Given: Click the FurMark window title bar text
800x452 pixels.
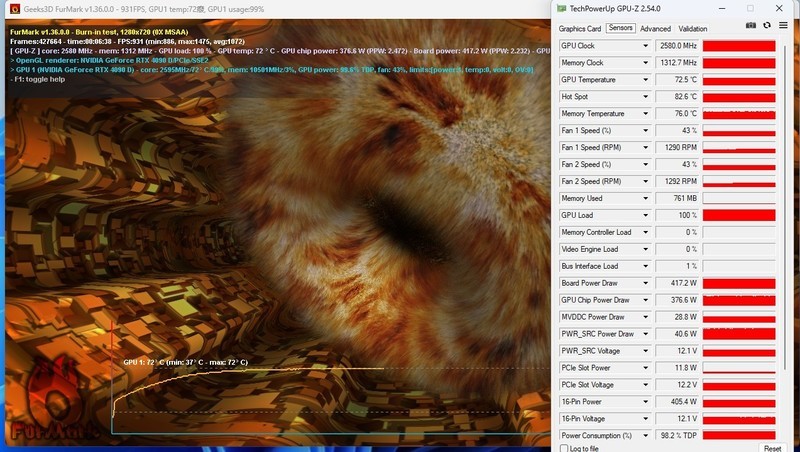Looking at the screenshot, I should click(144, 9).
